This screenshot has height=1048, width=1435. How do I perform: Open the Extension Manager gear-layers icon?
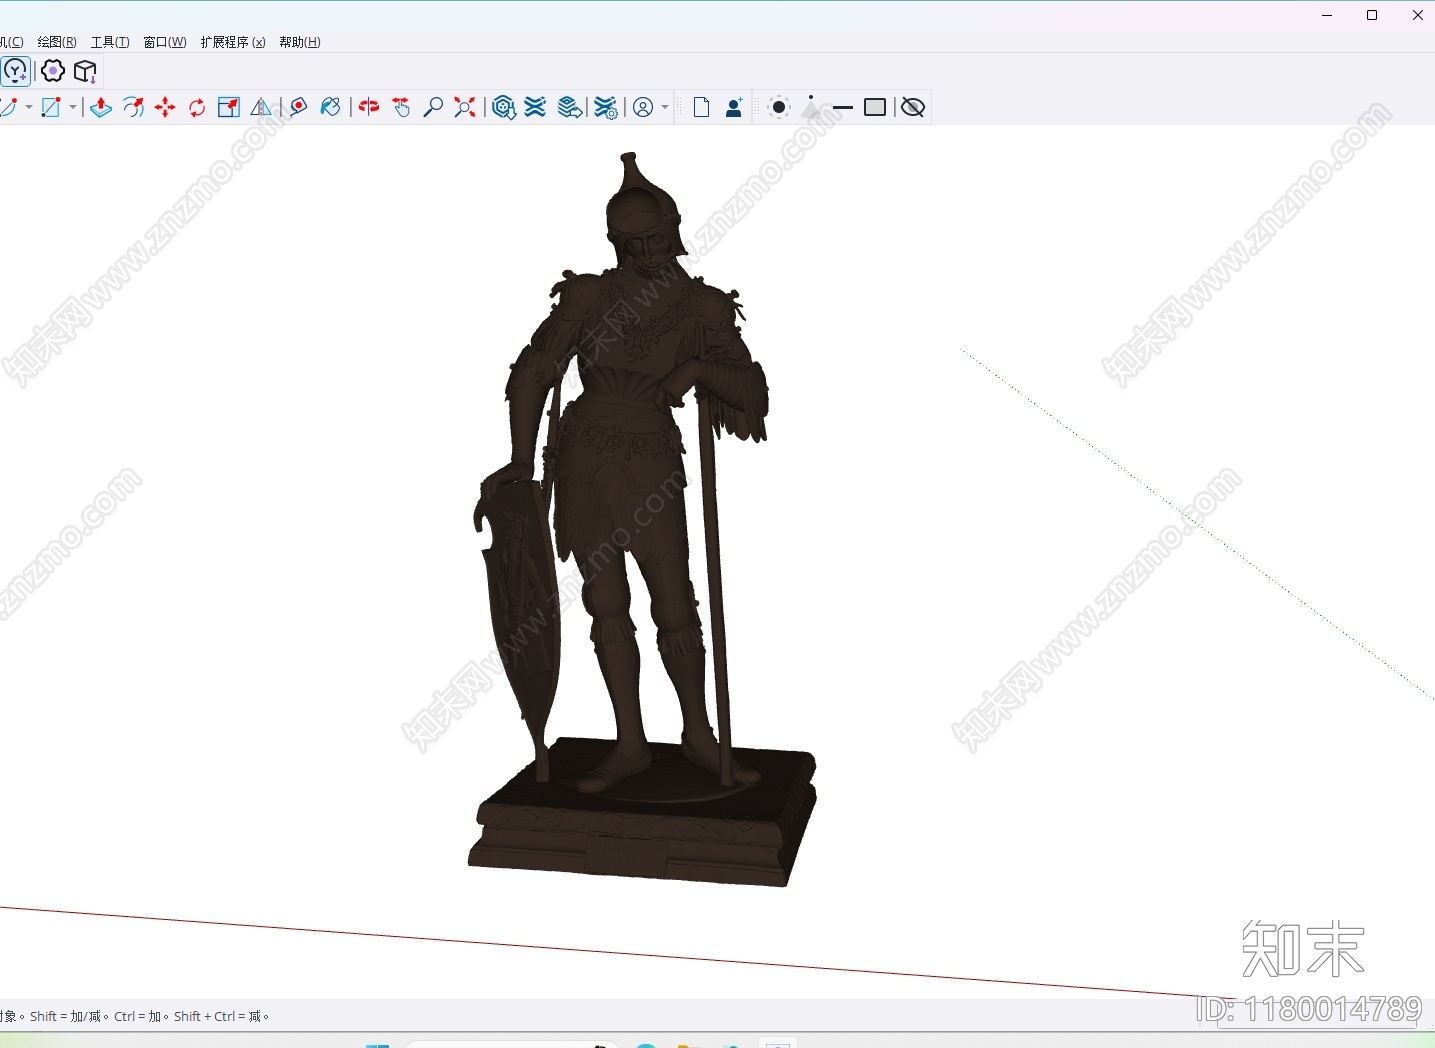tap(605, 107)
